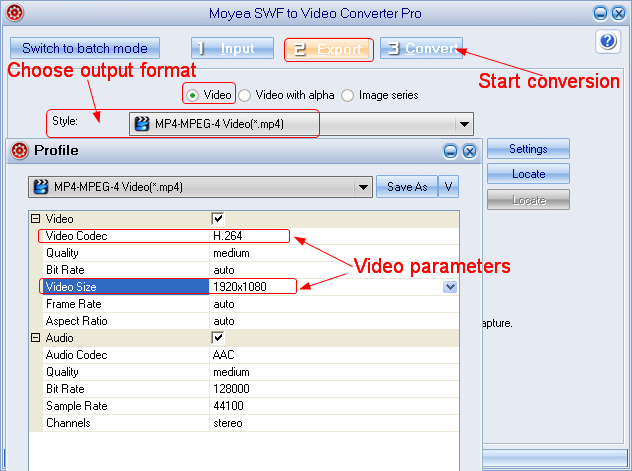Select the Channels row label
Image resolution: width=632 pixels, height=471 pixels.
[68, 423]
